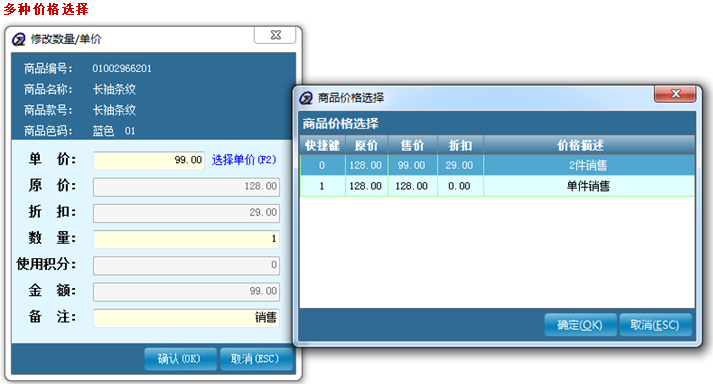Click the 商品色码 value 蓝色 01
Image resolution: width=713 pixels, height=384 pixels.
pyautogui.click(x=114, y=131)
